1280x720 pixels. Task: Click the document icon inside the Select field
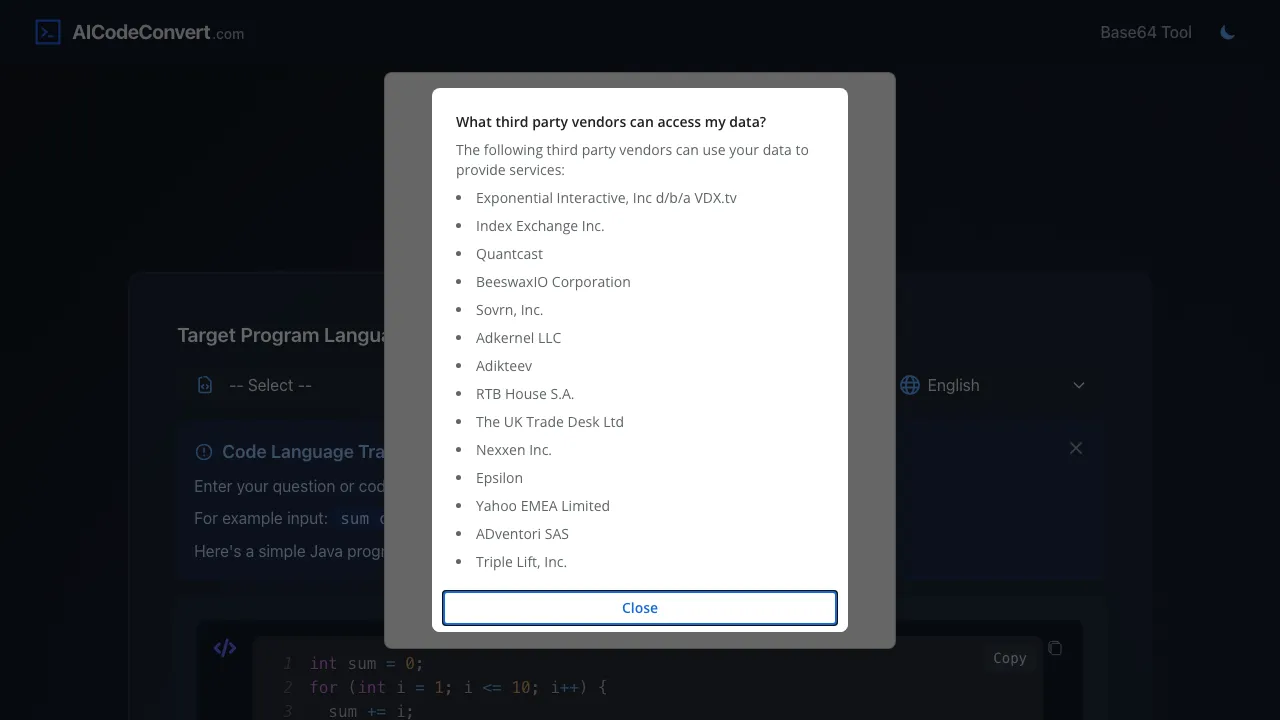coord(204,385)
